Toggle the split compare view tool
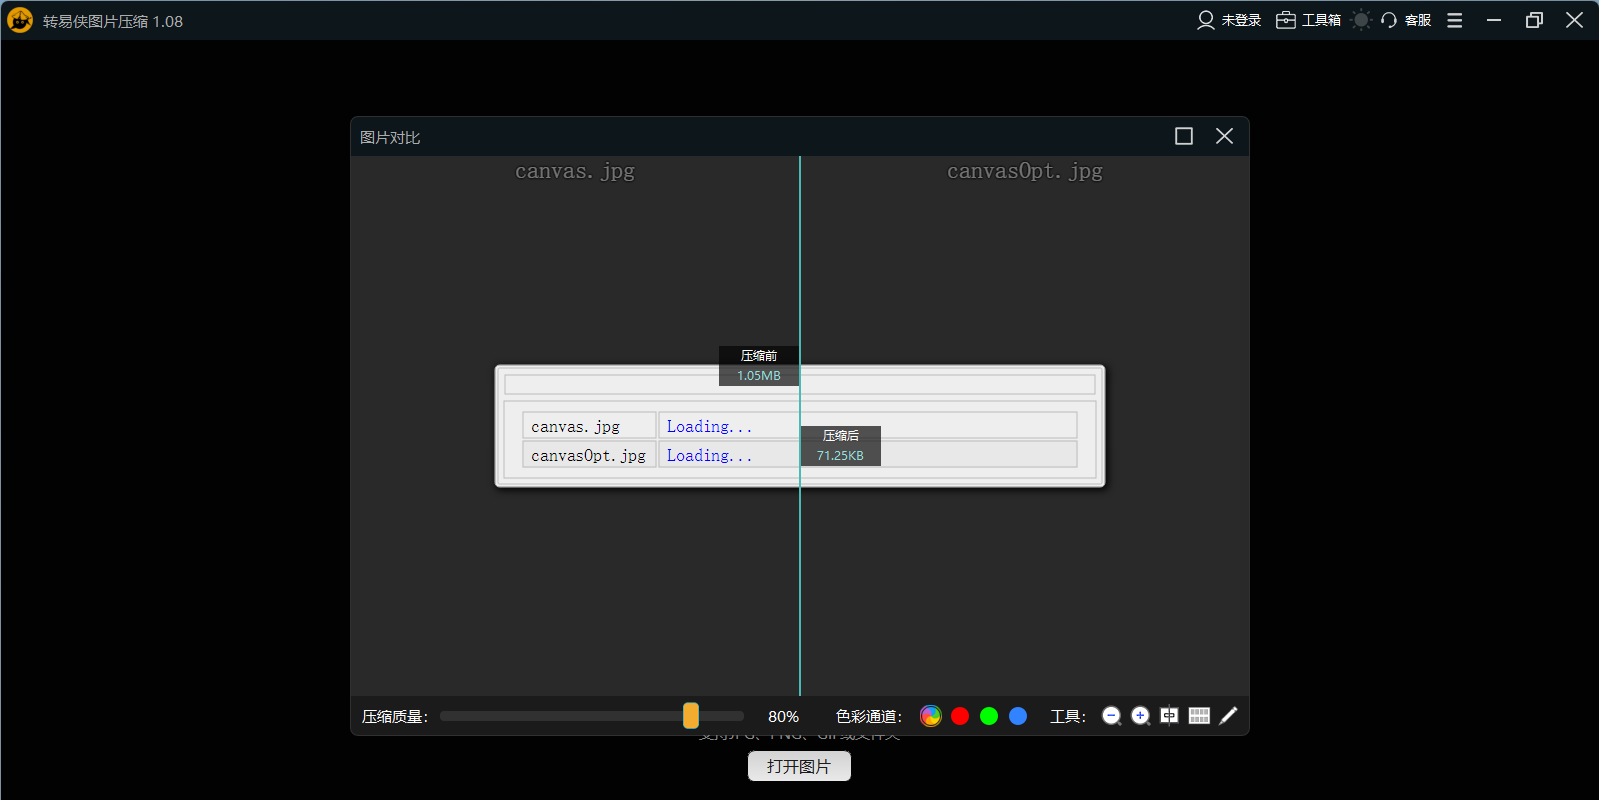 1169,716
